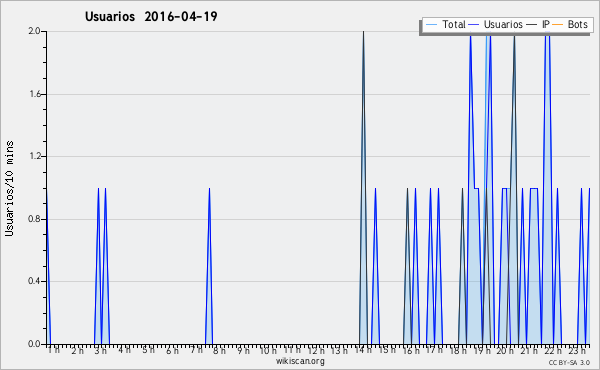This screenshot has height=370, width=600.
Task: Click the '12 h' x-axis label
Action: [316, 350]
